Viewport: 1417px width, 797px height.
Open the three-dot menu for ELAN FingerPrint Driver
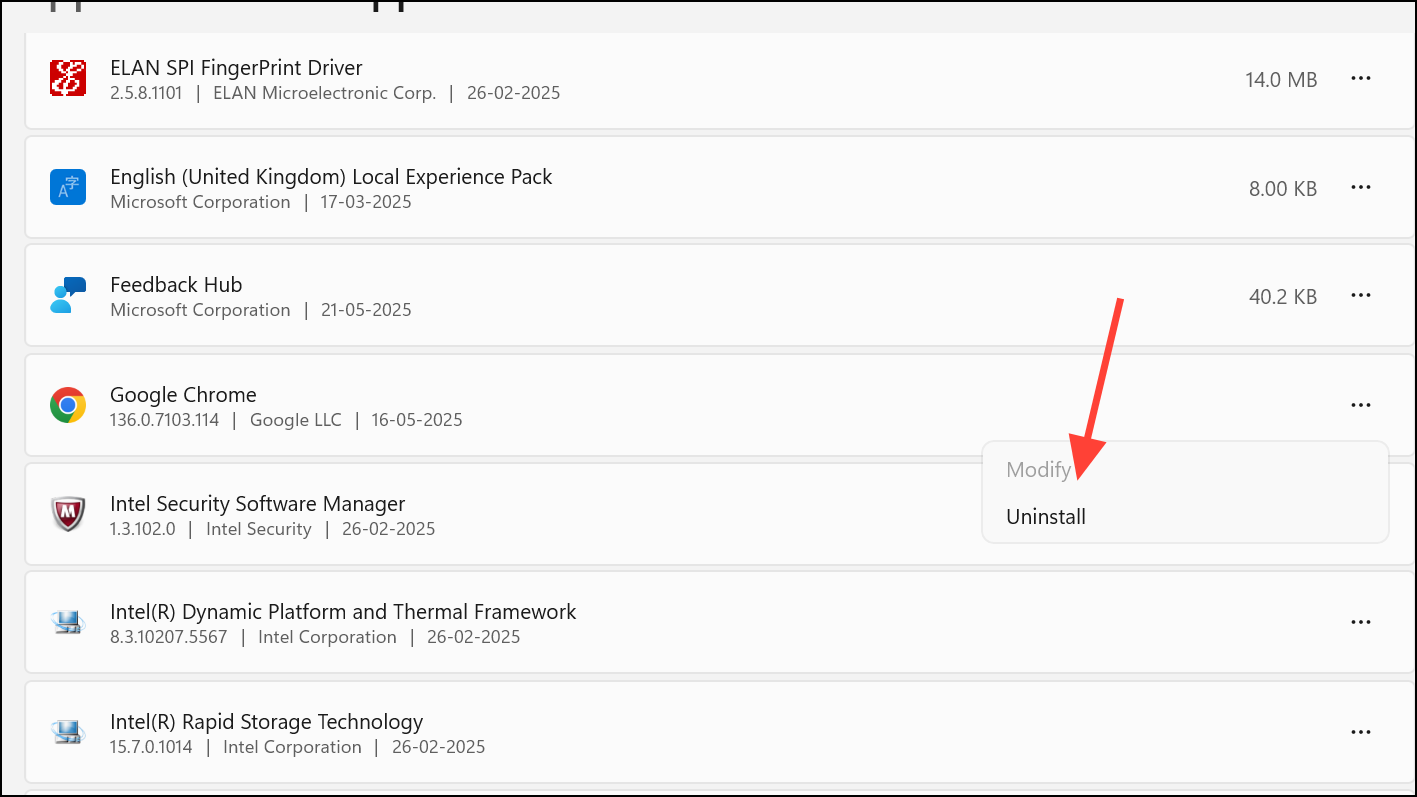(x=1360, y=79)
